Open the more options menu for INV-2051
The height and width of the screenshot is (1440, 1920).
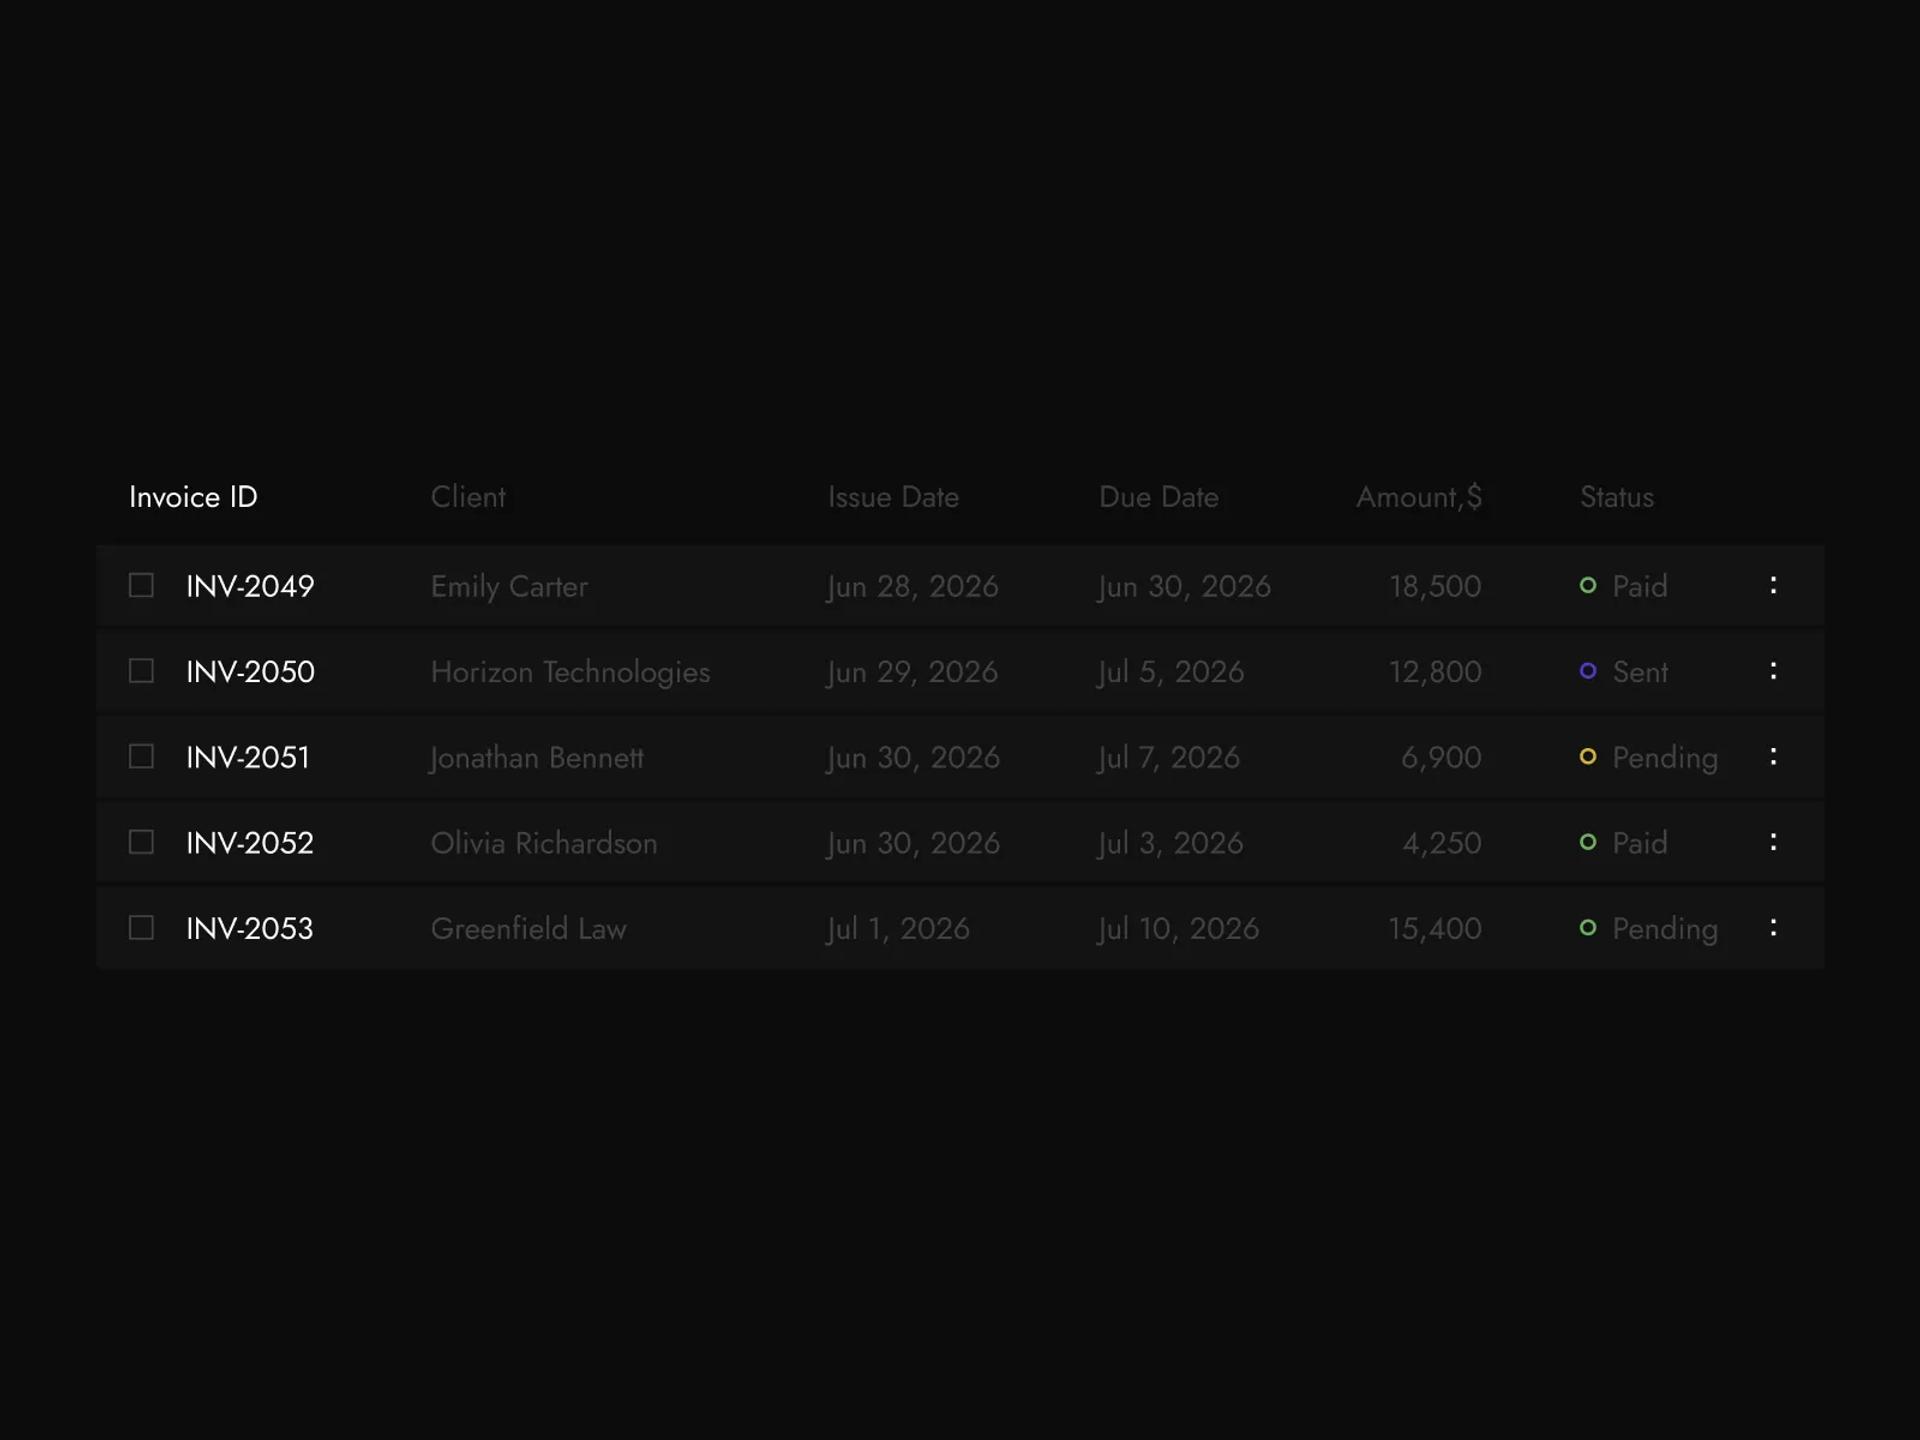(x=1773, y=757)
